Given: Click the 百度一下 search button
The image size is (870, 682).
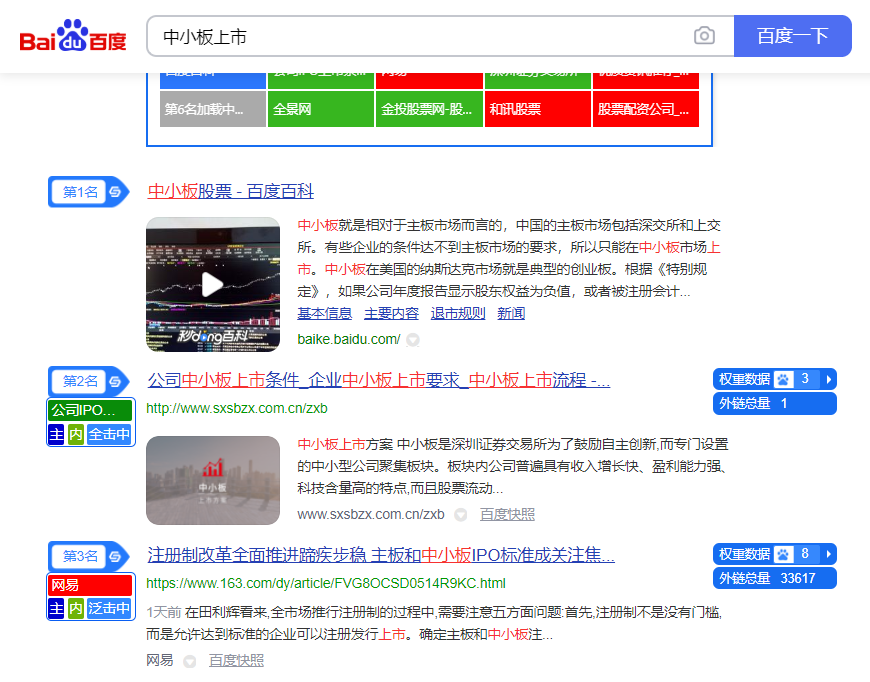Looking at the screenshot, I should click(792, 36).
